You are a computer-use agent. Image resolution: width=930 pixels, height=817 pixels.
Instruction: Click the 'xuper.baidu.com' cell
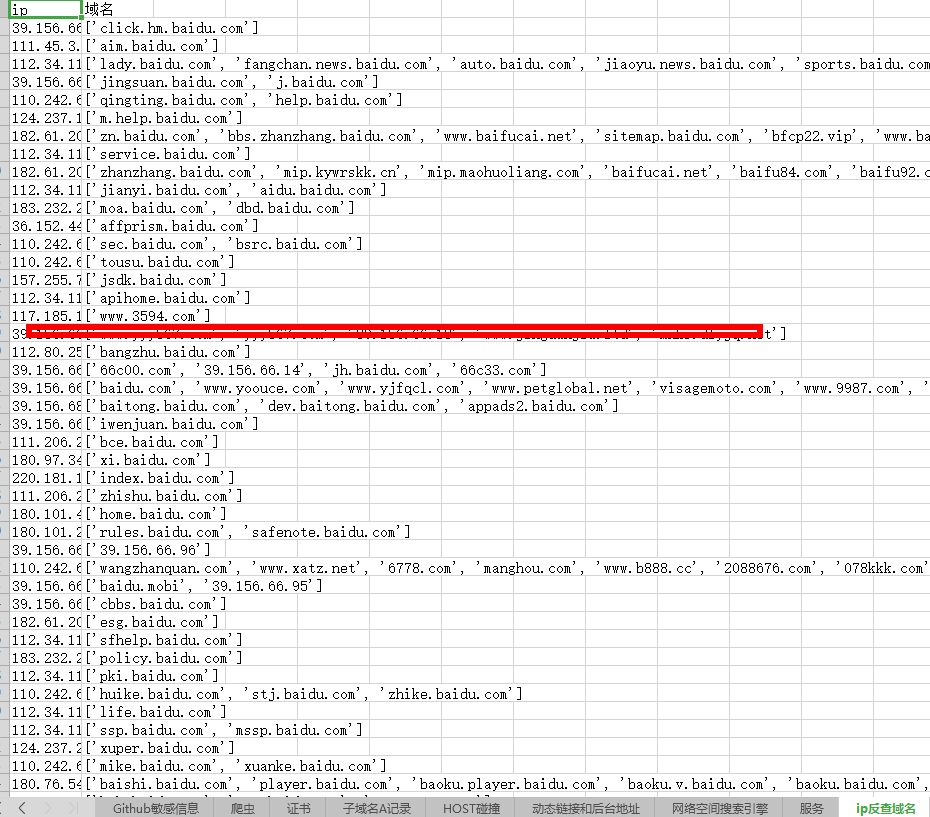point(160,748)
